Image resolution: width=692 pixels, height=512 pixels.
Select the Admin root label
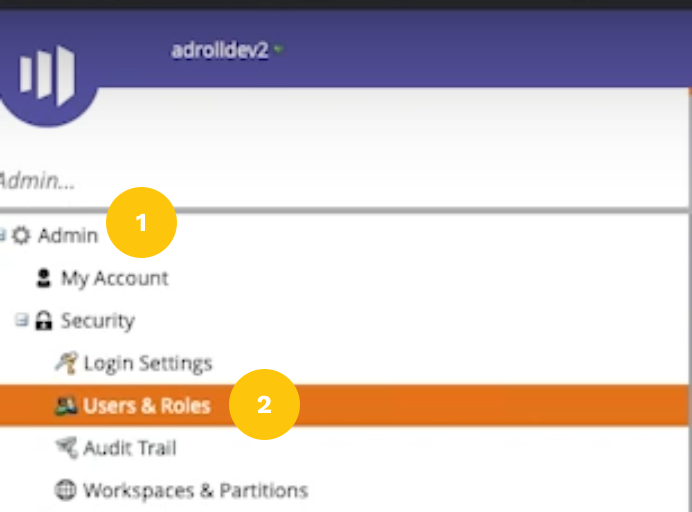[x=68, y=236]
